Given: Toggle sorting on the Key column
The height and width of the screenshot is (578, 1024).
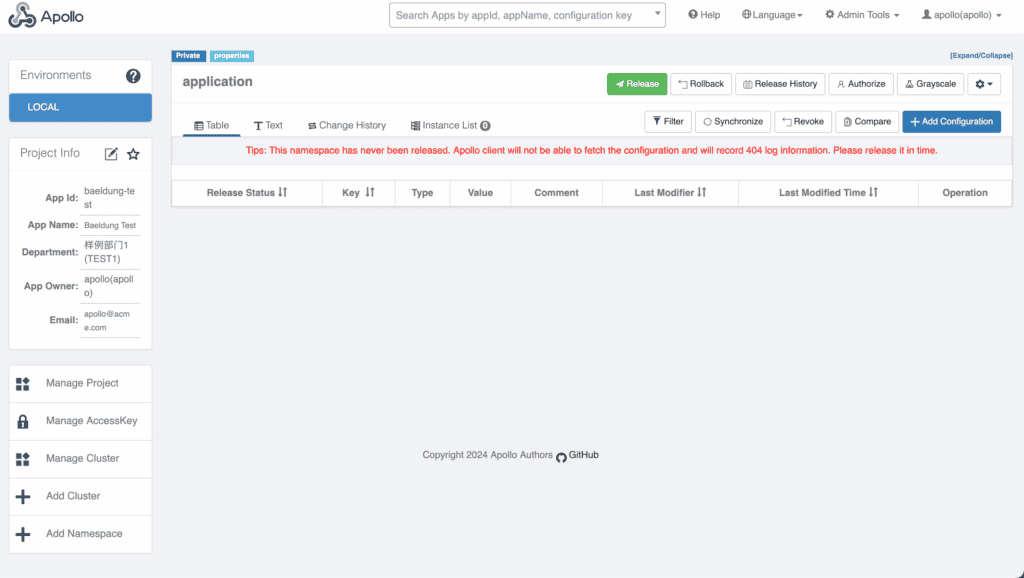Looking at the screenshot, I should point(358,193).
